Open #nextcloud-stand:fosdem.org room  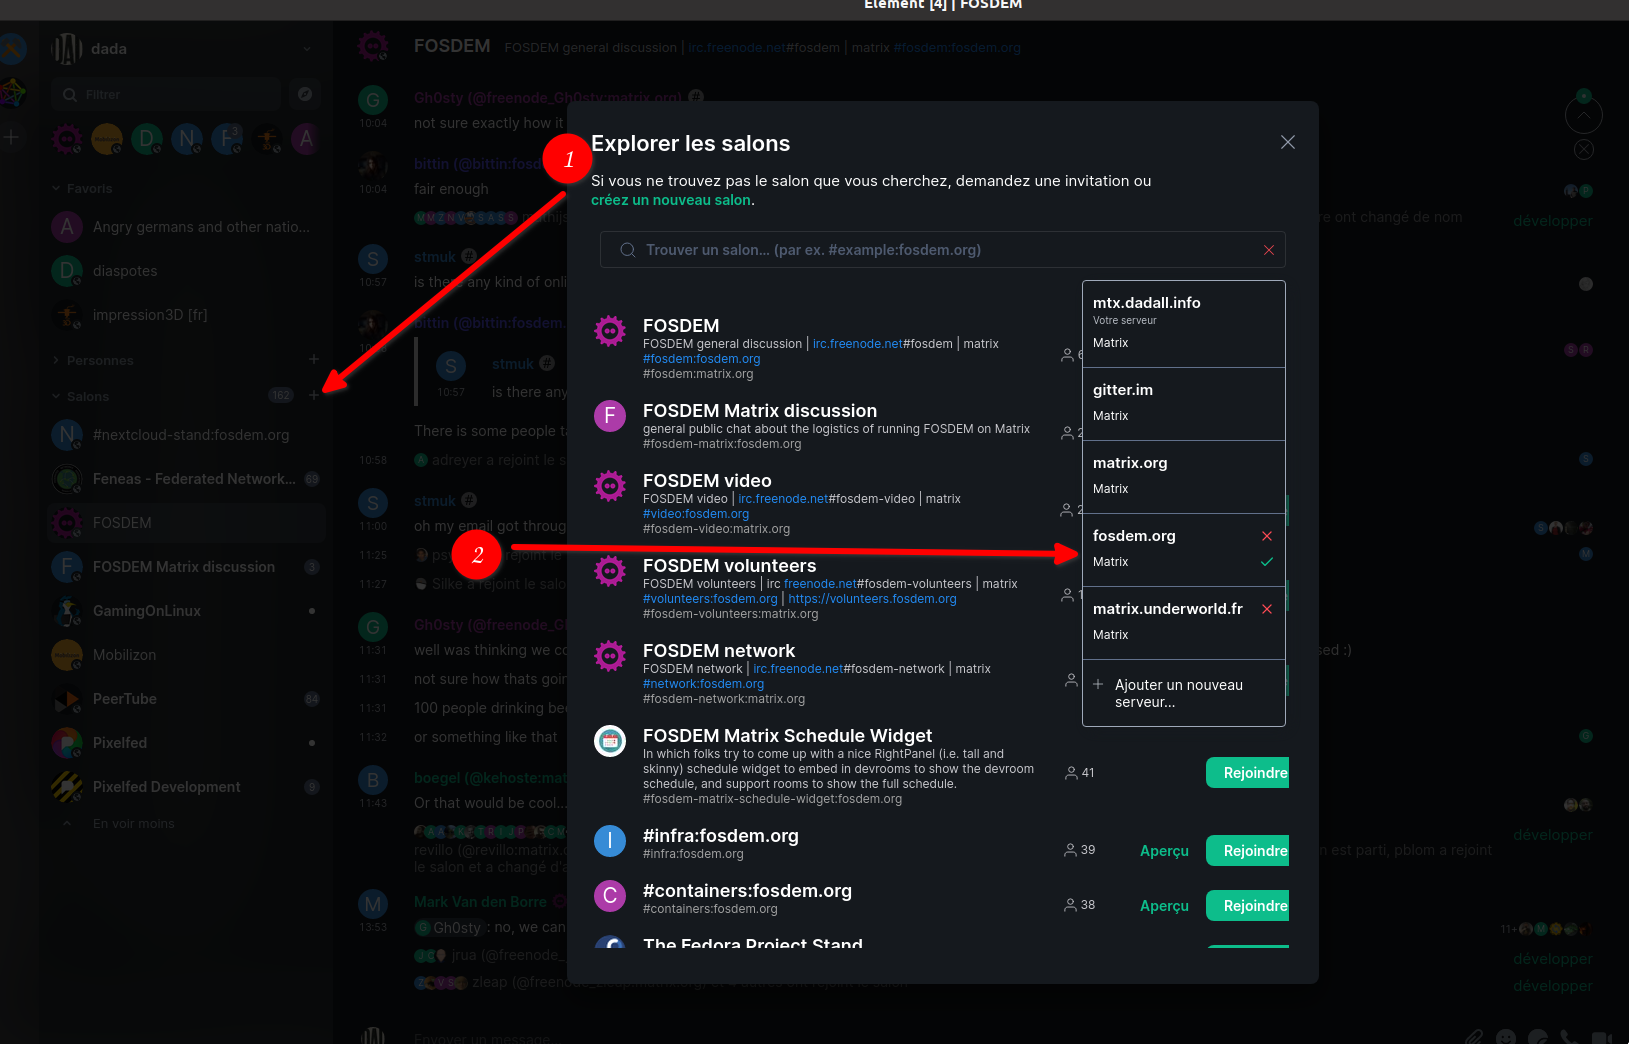186,435
